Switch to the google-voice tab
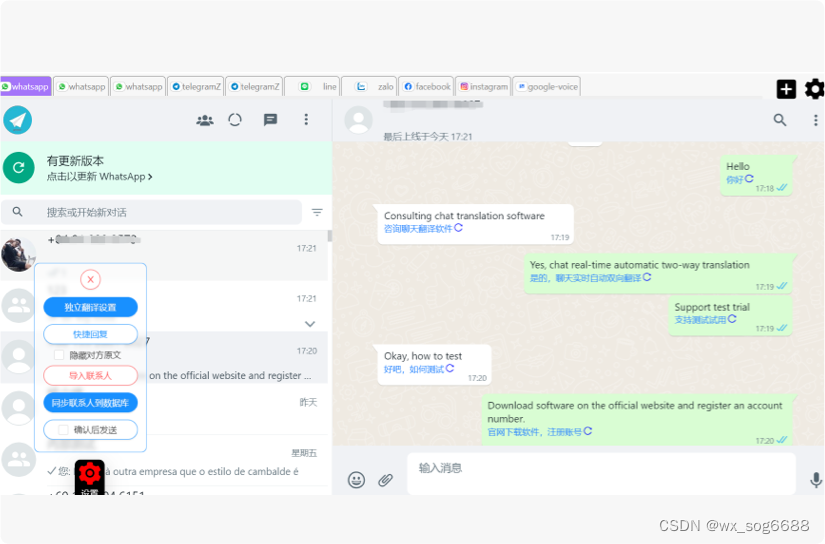The width and height of the screenshot is (825, 544). coord(547,87)
